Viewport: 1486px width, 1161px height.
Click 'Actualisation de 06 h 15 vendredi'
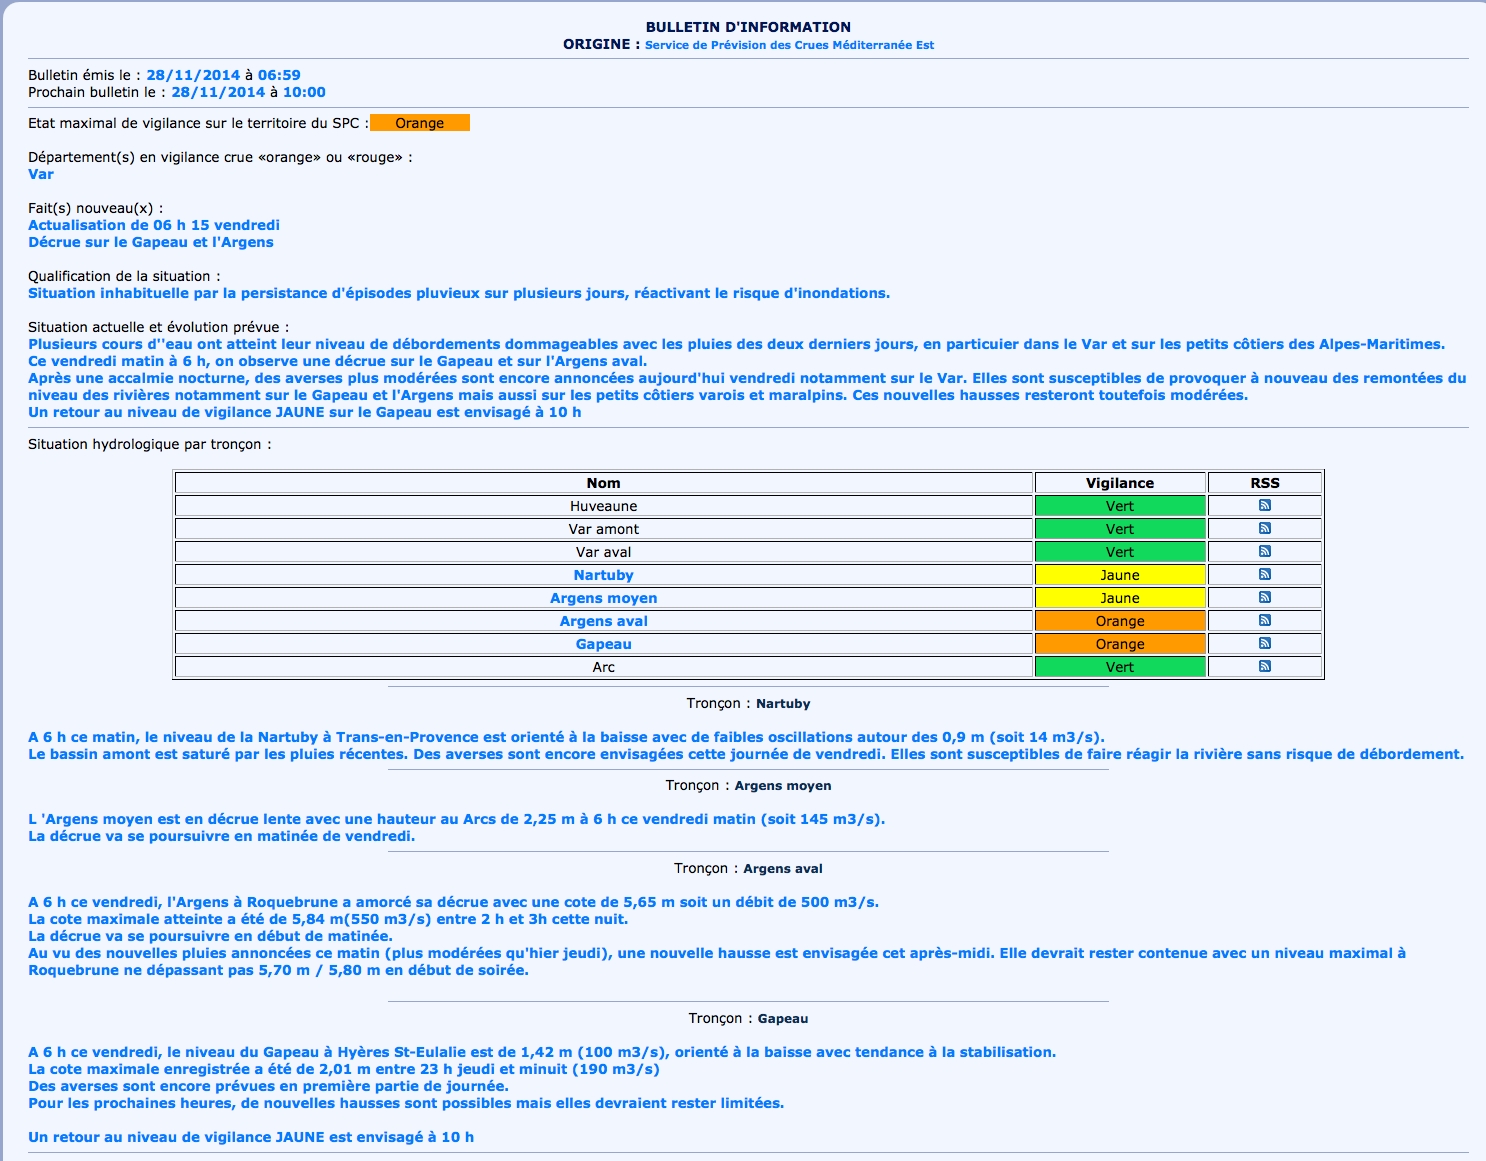[154, 225]
